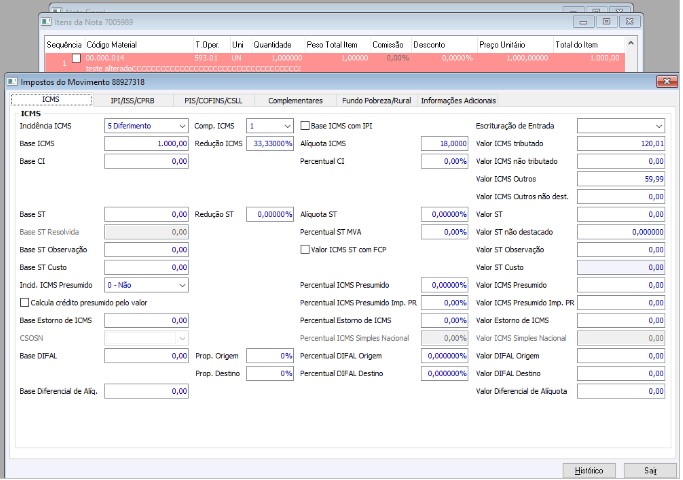
Task: Enable Valor ICMS ST com FCP checkbox
Action: point(305,250)
